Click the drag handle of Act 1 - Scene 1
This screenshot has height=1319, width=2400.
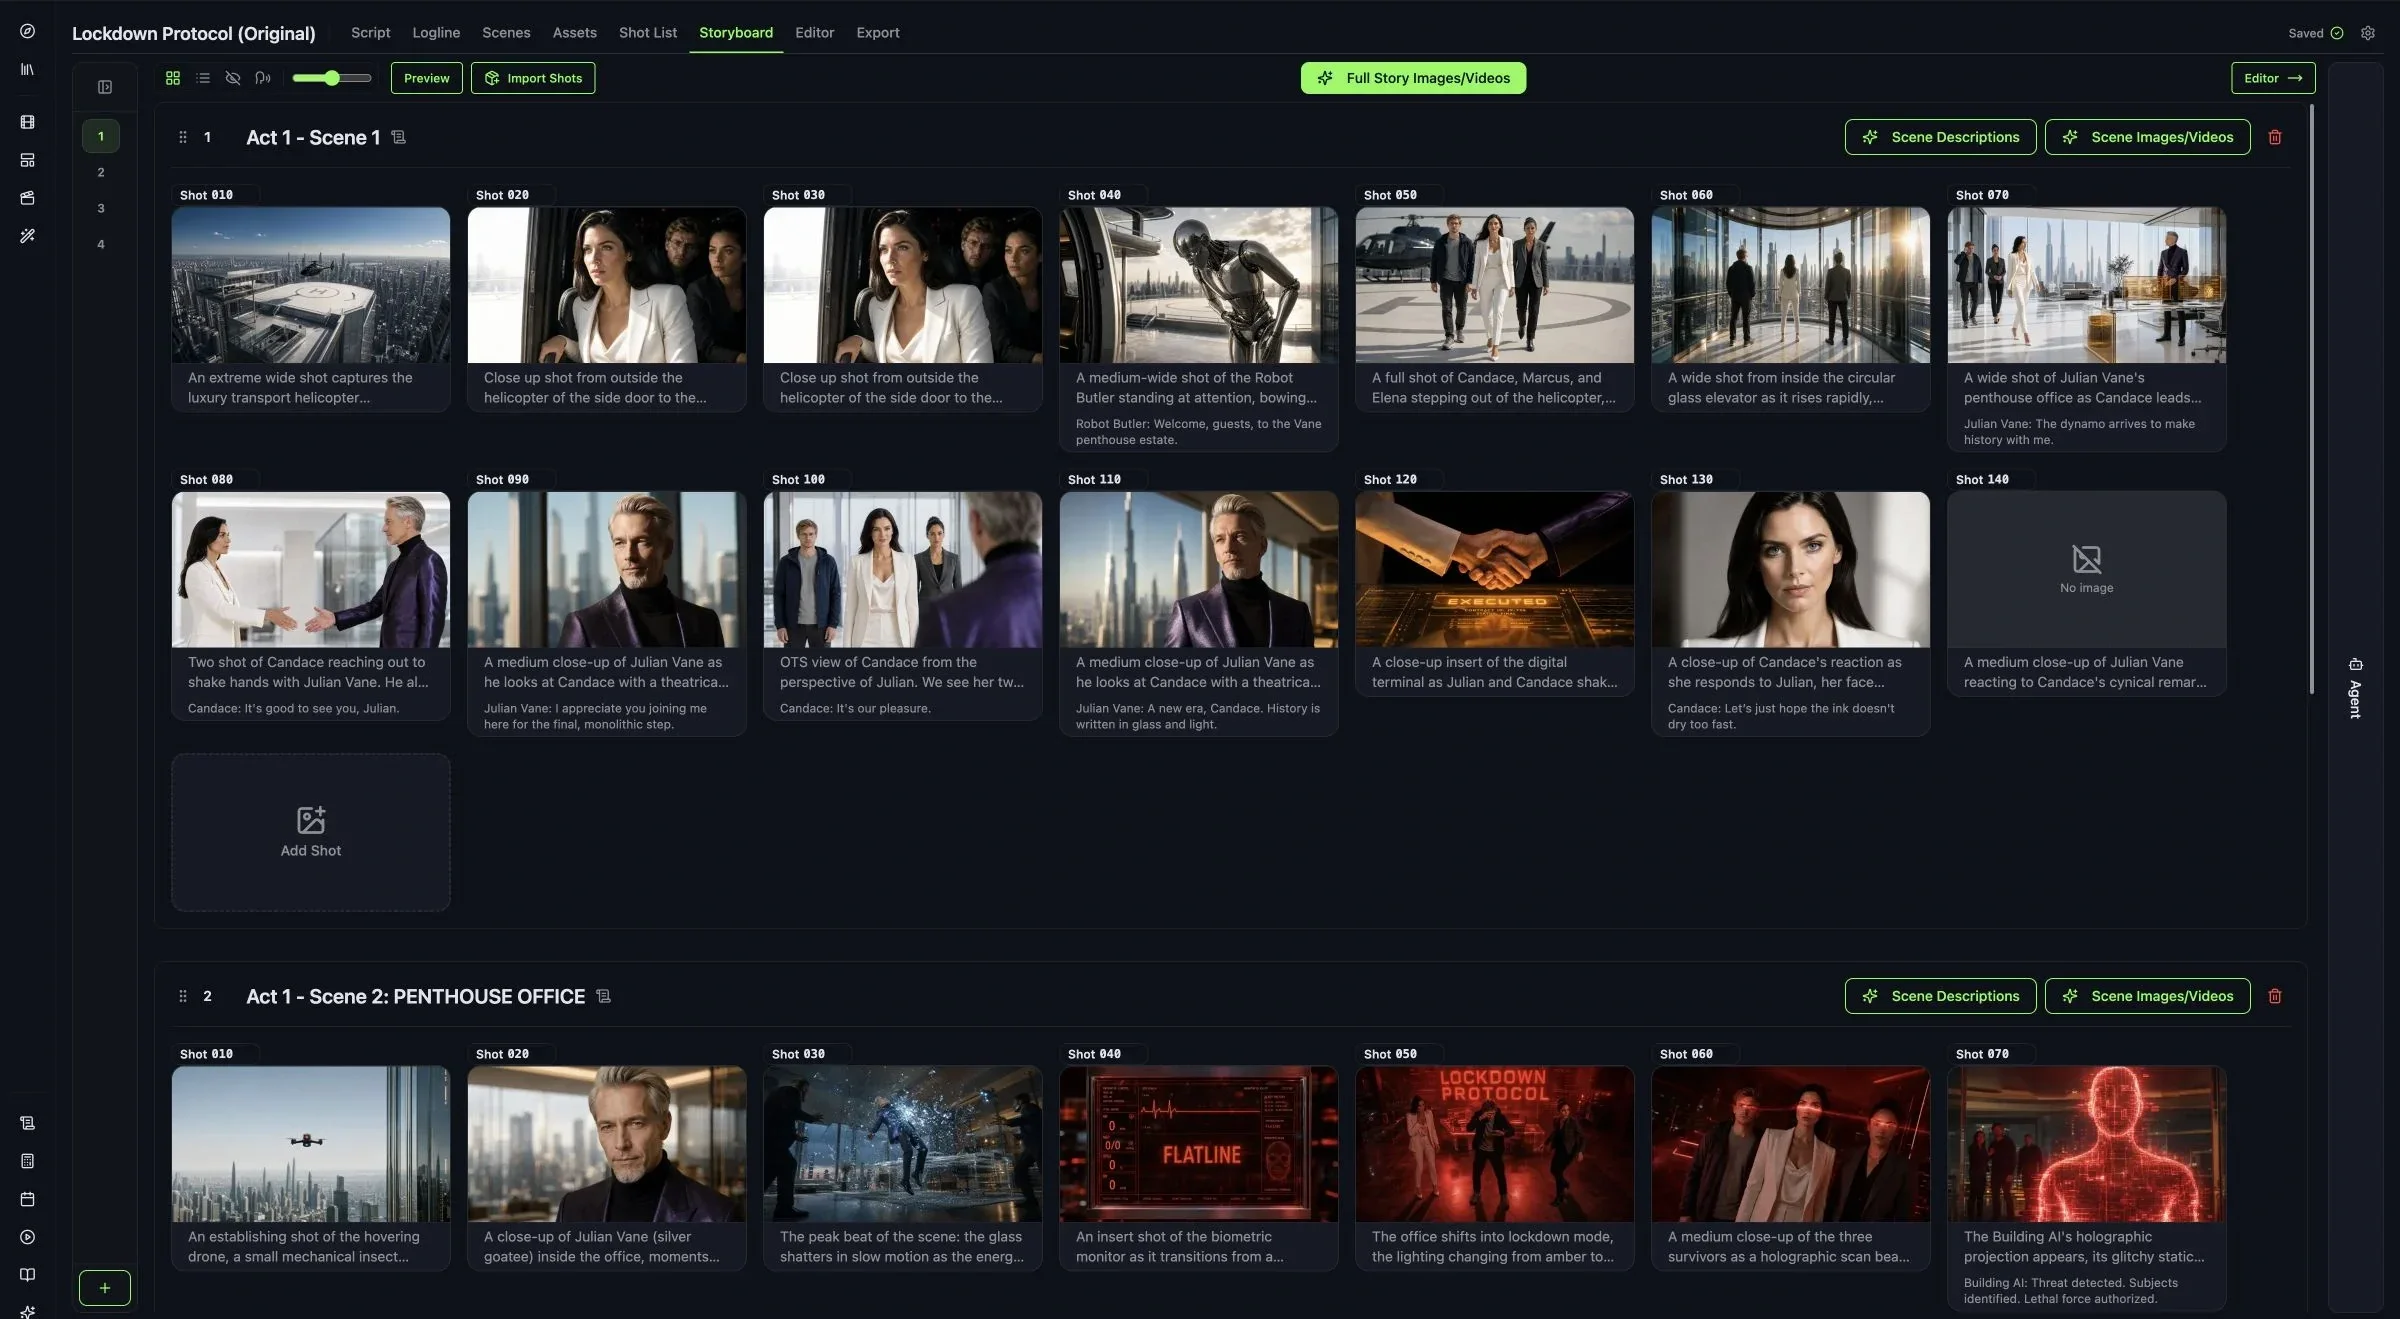pyautogui.click(x=183, y=137)
